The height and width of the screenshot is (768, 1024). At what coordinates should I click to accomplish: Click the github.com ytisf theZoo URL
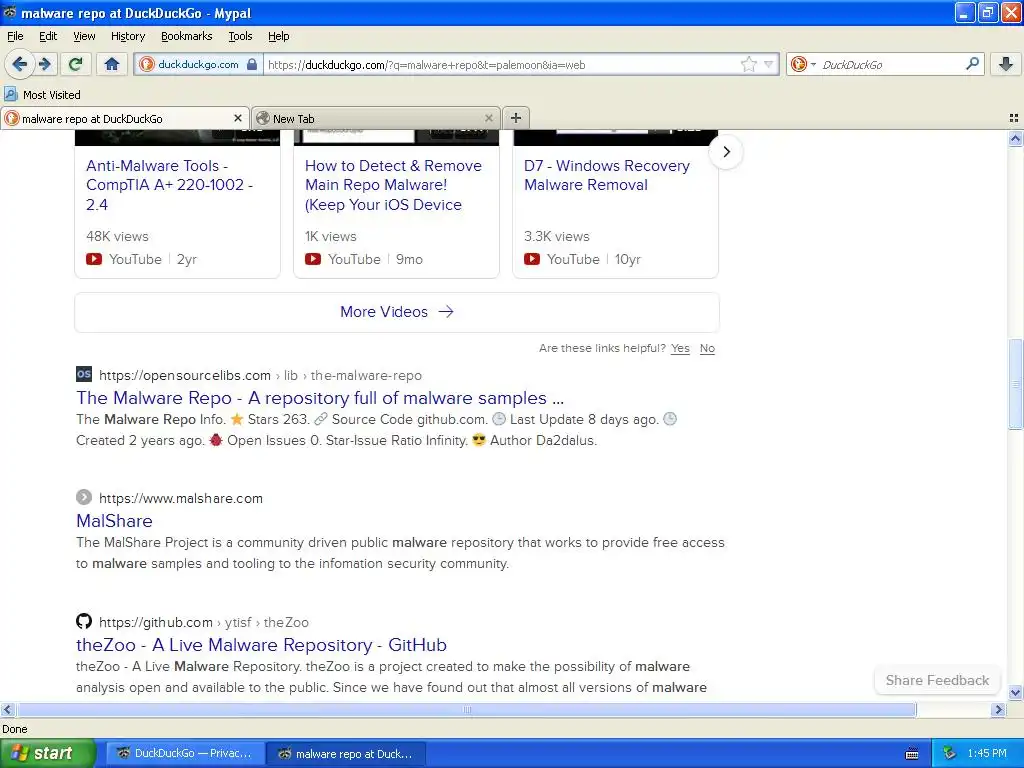coord(204,622)
